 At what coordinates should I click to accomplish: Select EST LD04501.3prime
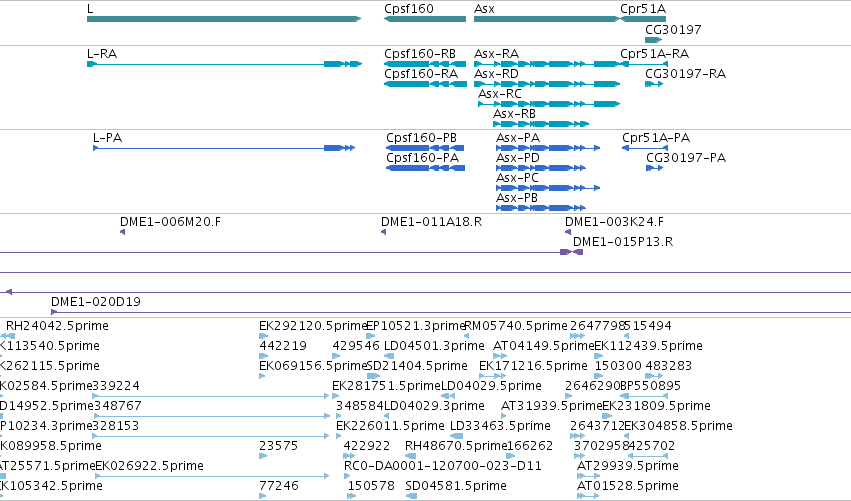tap(434, 346)
